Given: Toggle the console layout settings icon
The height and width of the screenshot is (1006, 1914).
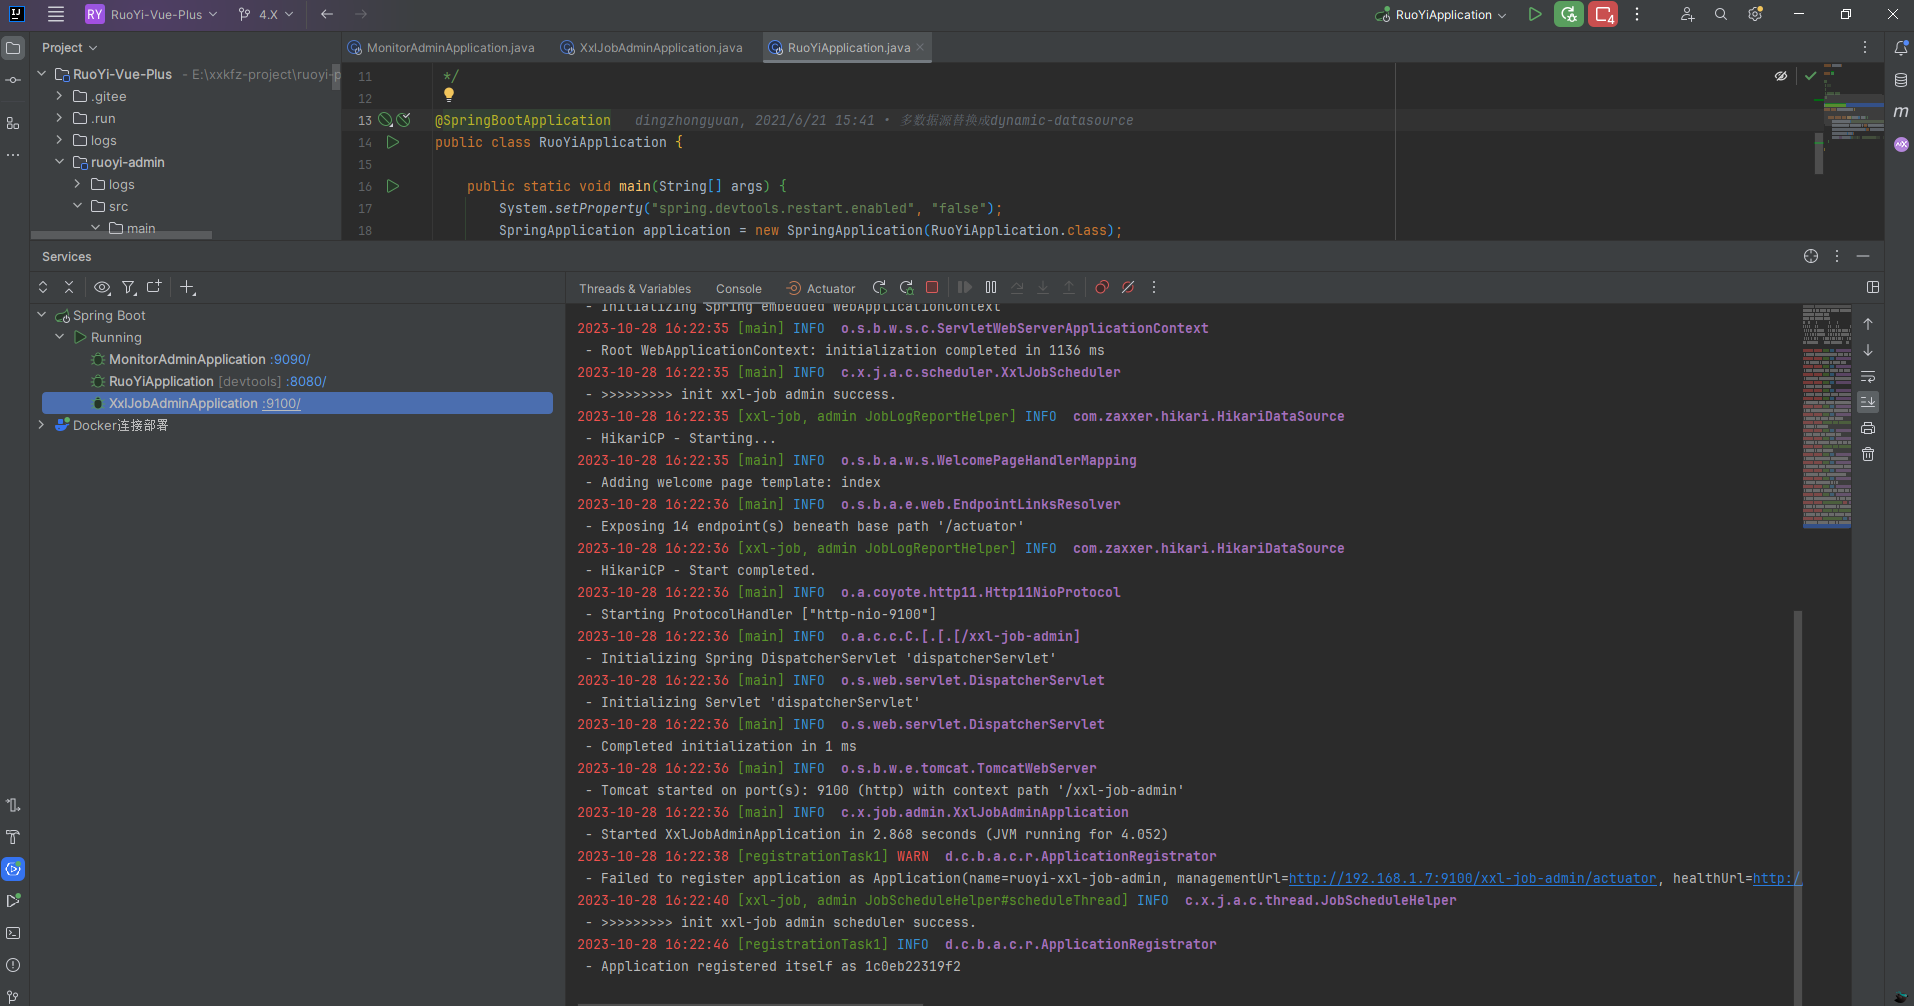Looking at the screenshot, I should [1873, 287].
